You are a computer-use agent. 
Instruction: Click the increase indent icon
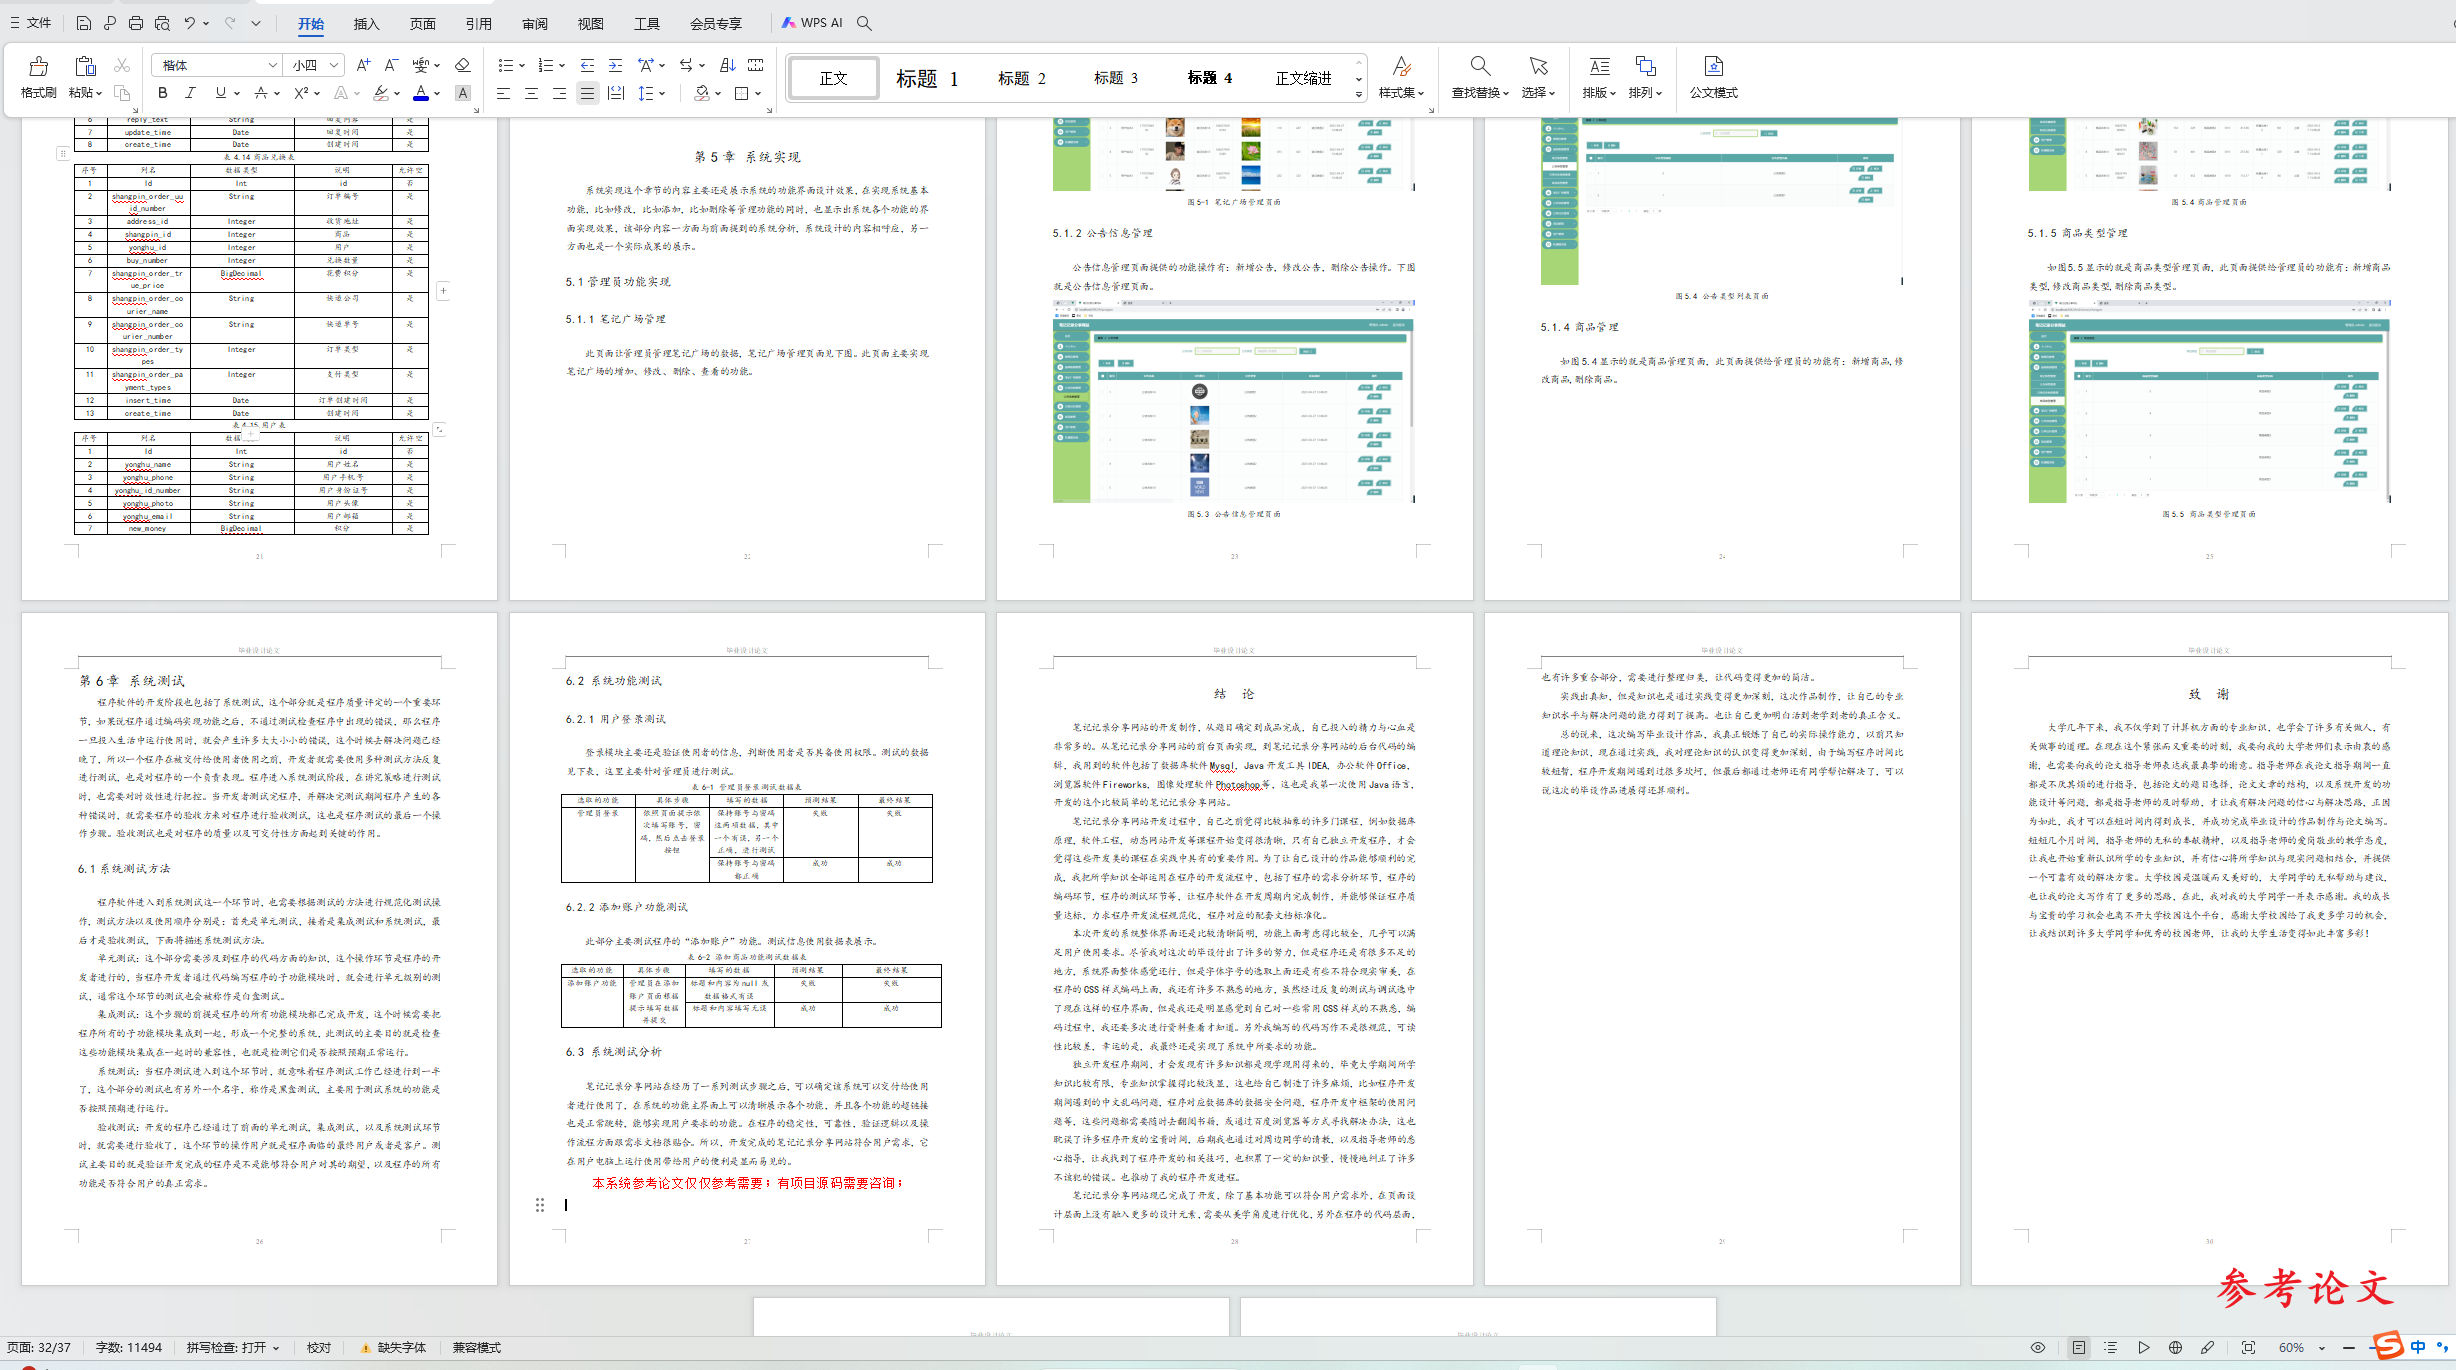click(x=615, y=65)
